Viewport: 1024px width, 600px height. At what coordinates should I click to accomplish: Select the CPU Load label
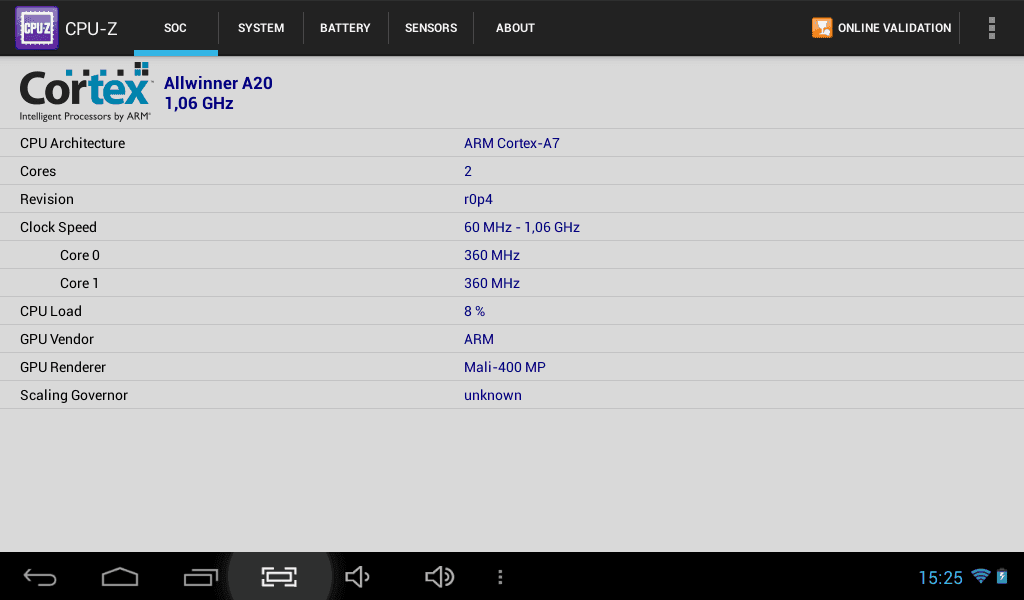coord(51,311)
